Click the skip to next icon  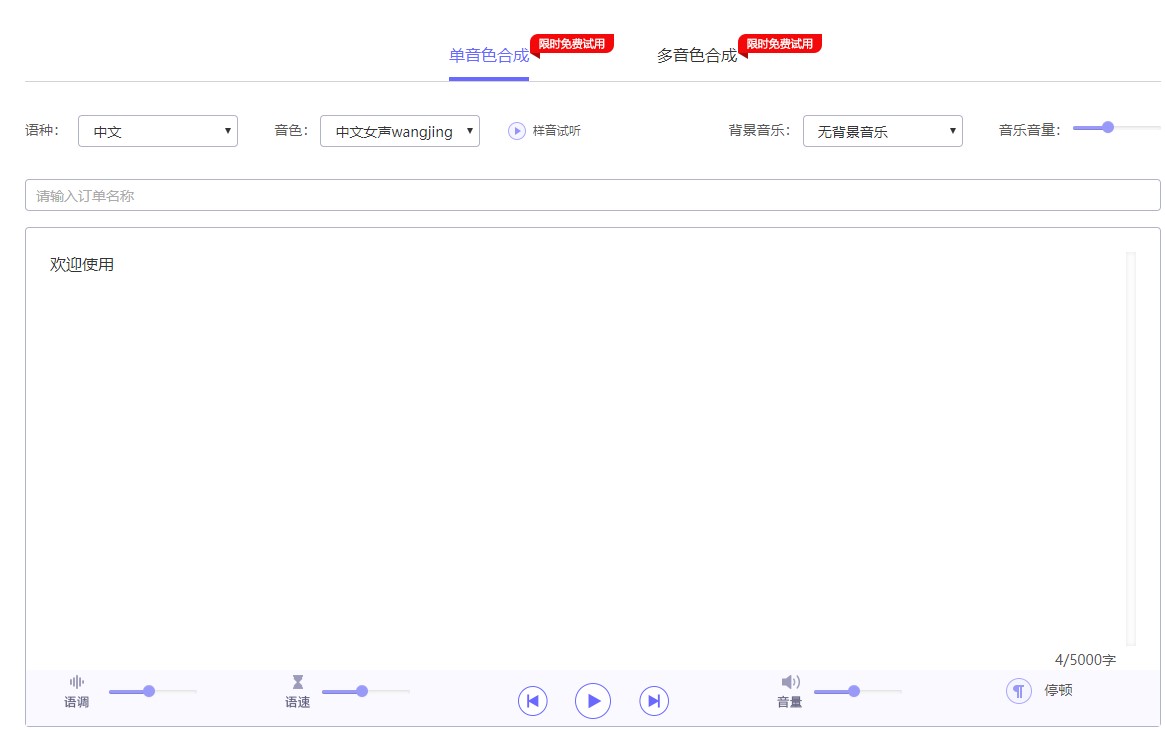coord(654,701)
